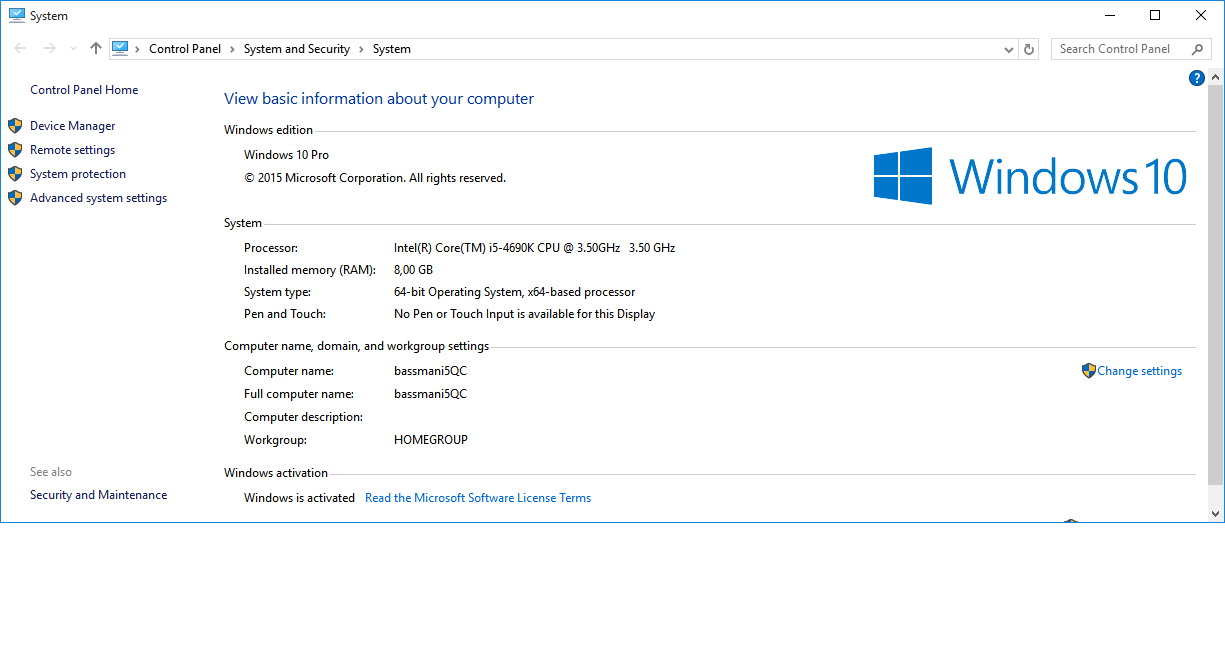Click the scrollbar up arrow
Screen dimensions: 1225x648
click(1216, 77)
